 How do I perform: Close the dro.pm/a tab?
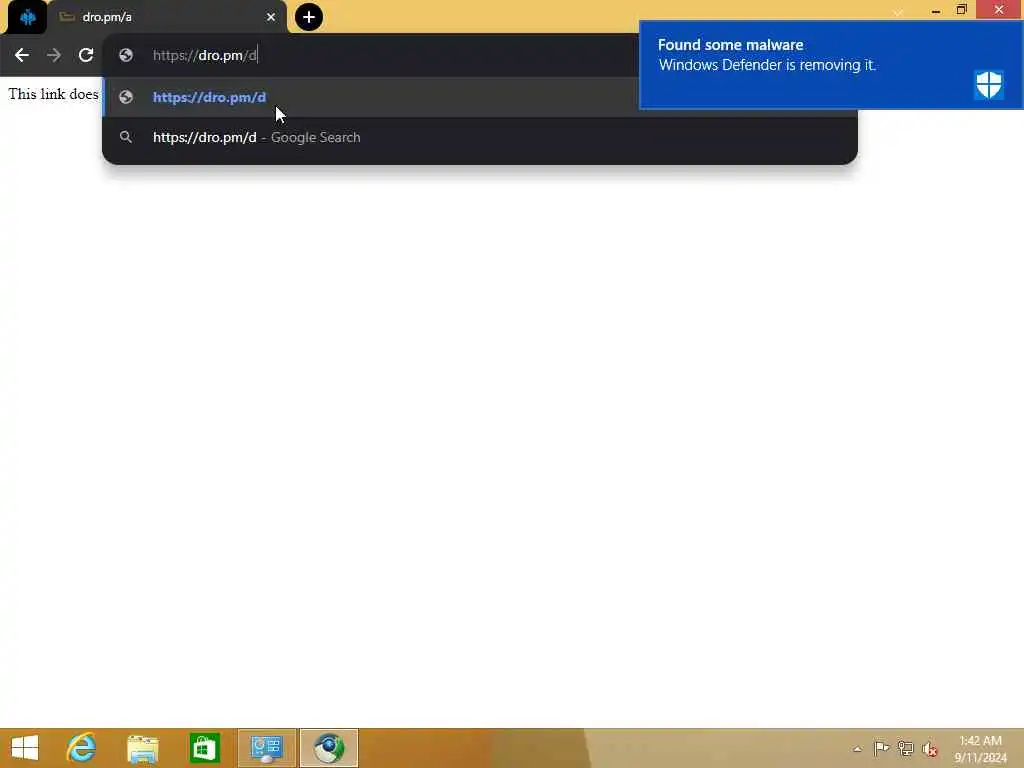270,17
